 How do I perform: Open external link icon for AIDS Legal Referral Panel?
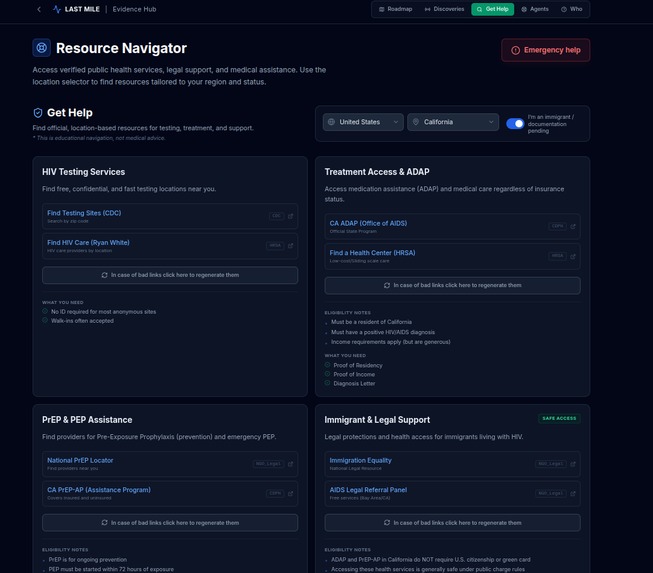[573, 493]
